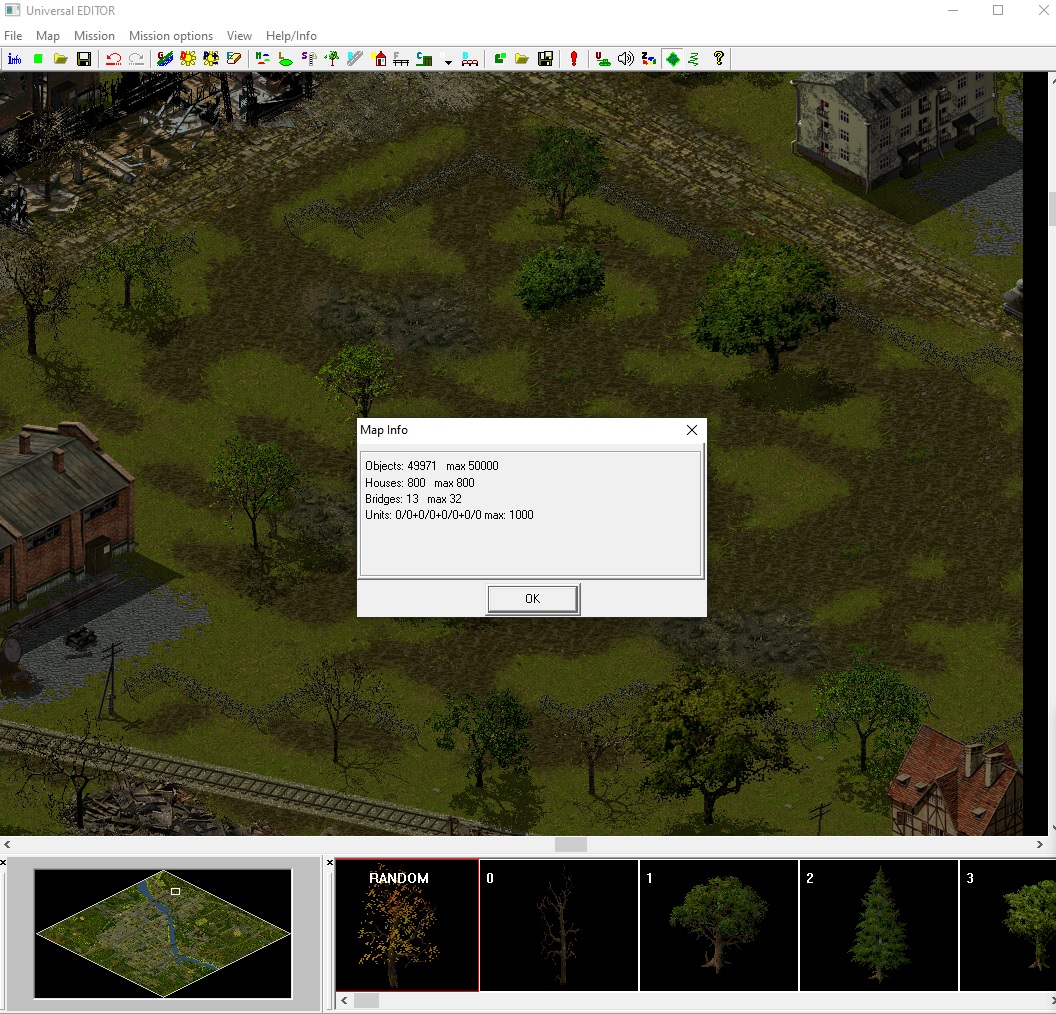Click the speaker sound icon
1056x1014 pixels.
[626, 59]
